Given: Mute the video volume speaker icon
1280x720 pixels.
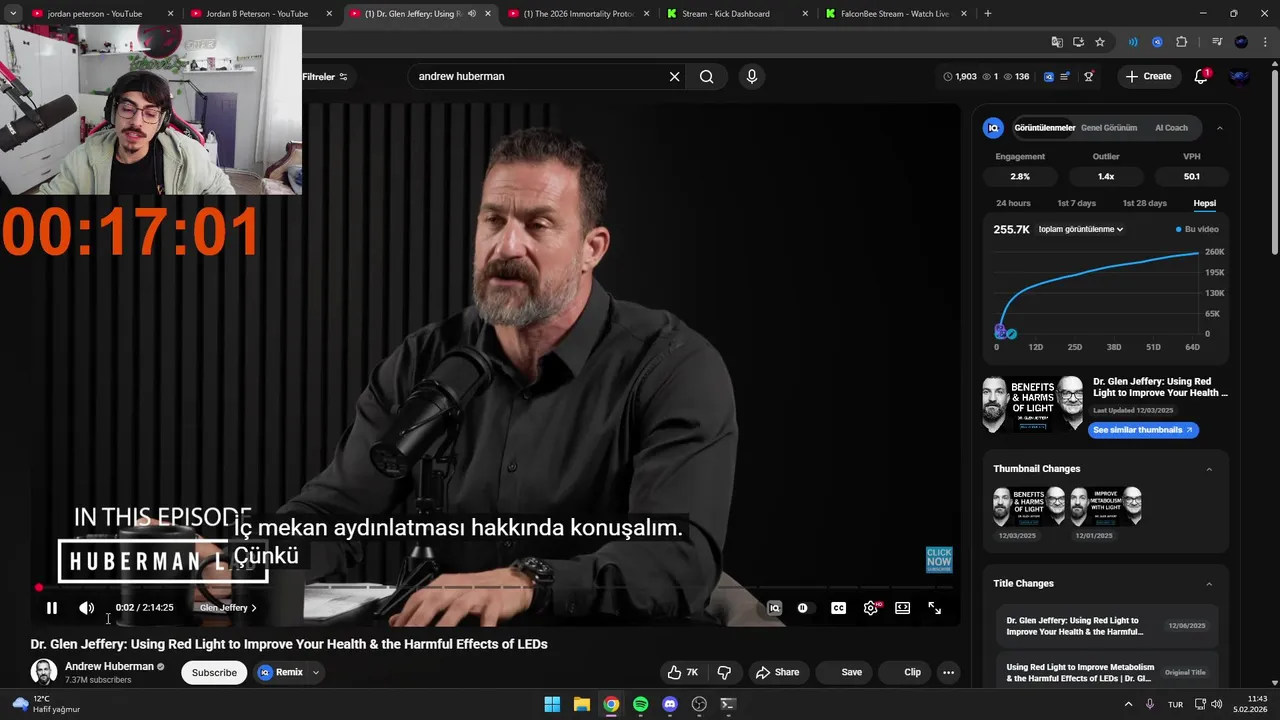Looking at the screenshot, I should click(x=87, y=608).
